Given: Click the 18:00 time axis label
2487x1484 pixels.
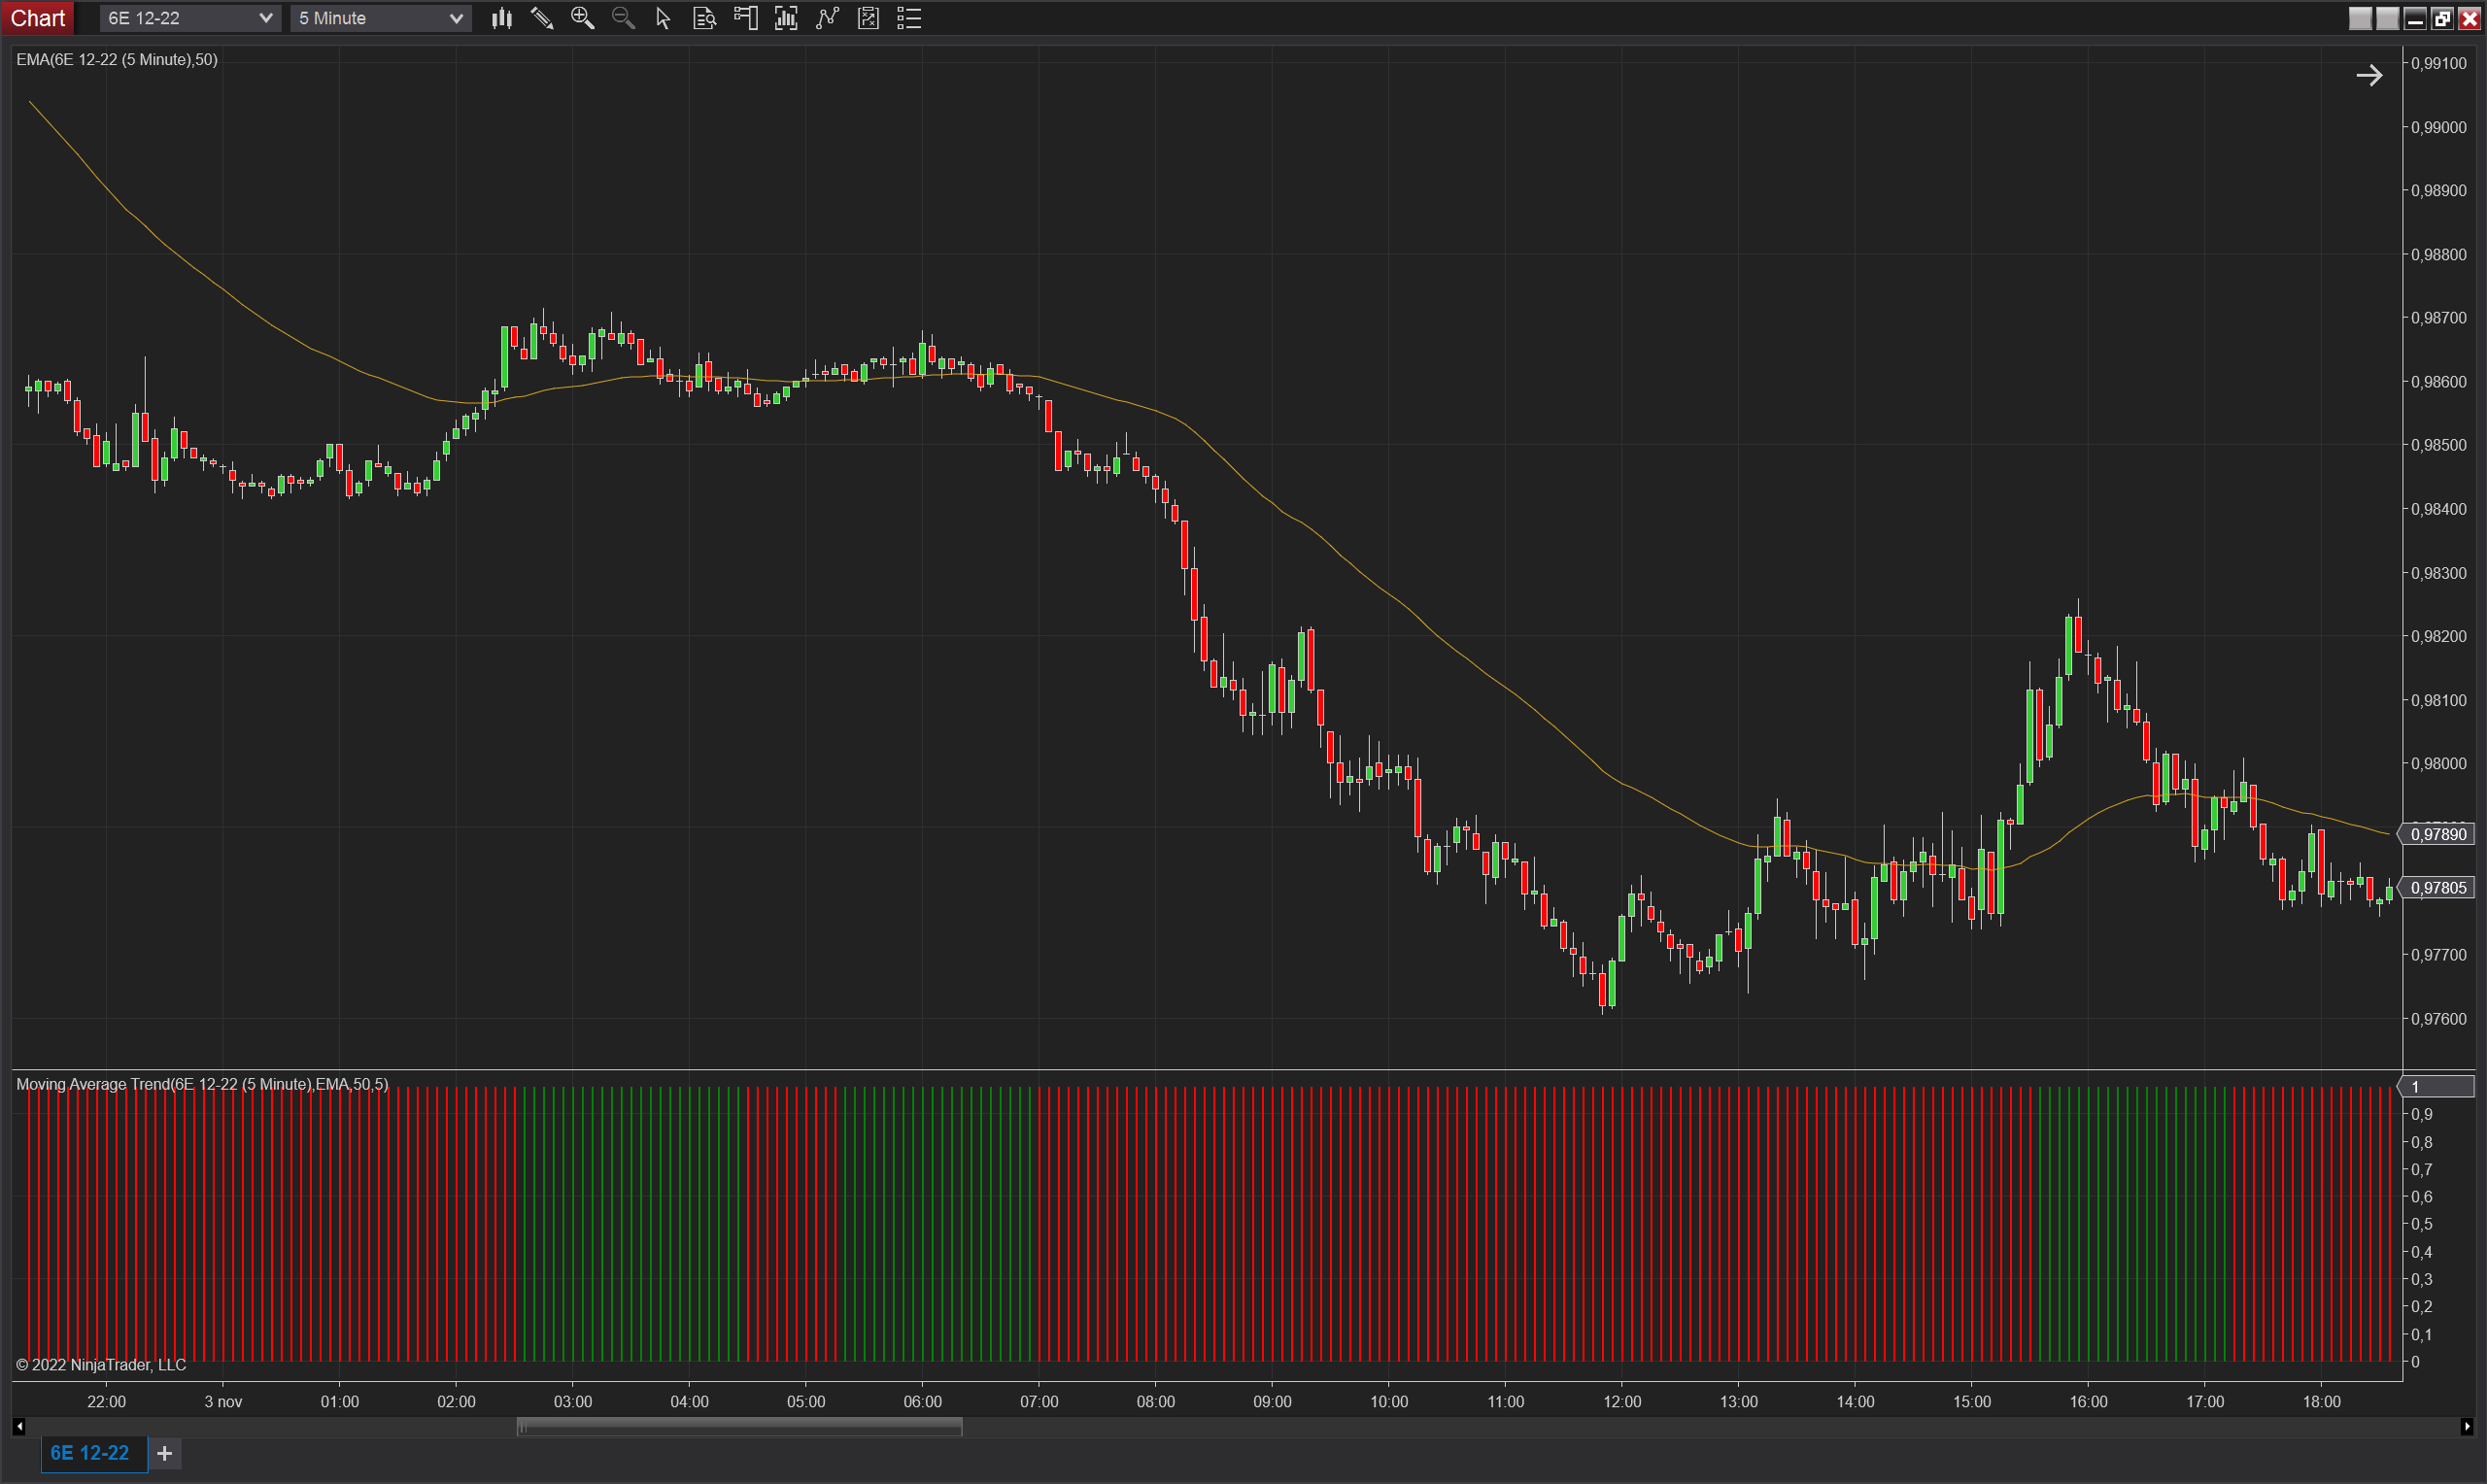Looking at the screenshot, I should coord(2321,1402).
